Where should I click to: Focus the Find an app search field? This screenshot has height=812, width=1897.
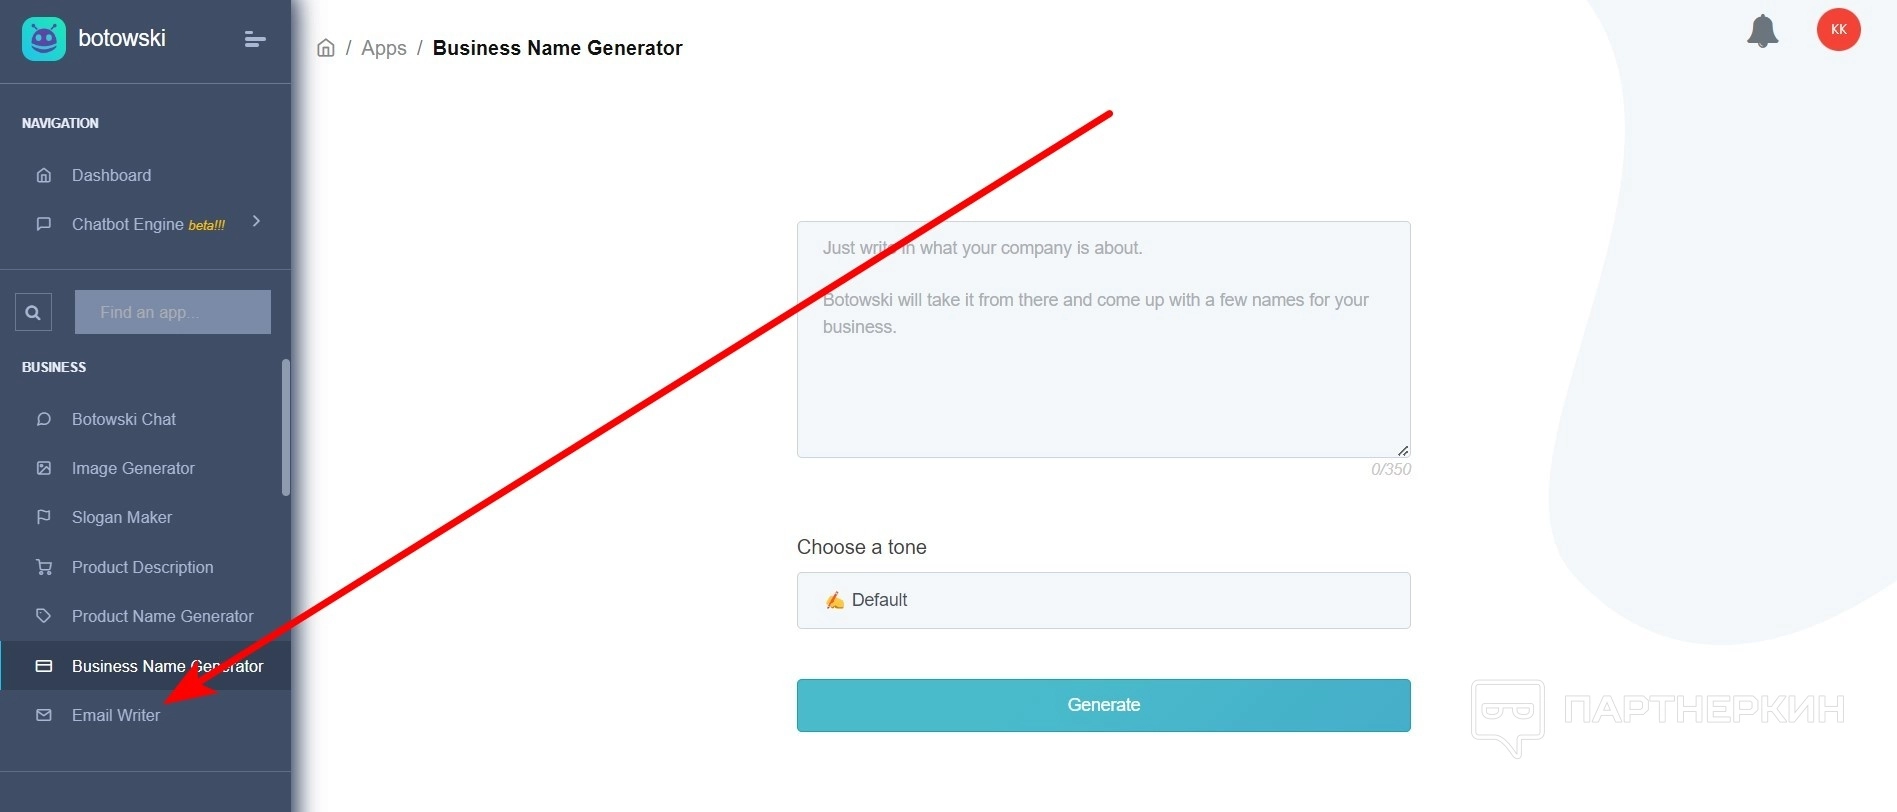point(172,312)
